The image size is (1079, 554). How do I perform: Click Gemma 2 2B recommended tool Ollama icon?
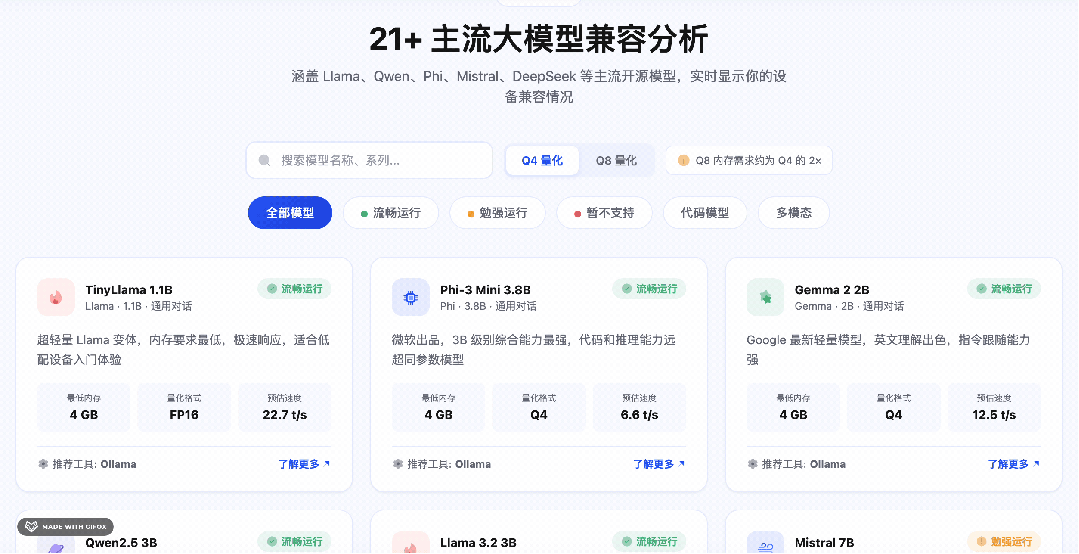click(752, 464)
